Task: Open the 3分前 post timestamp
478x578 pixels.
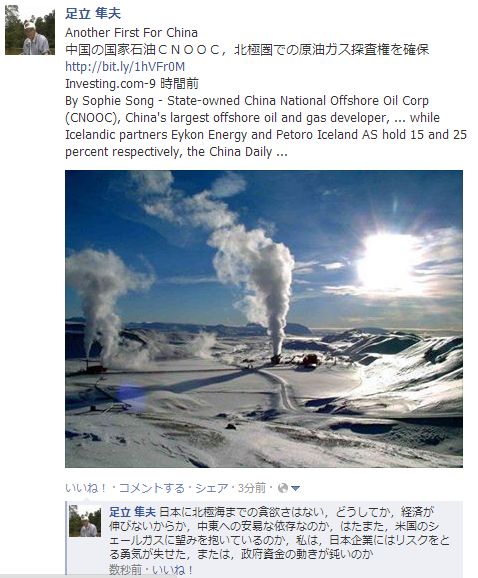Action: pyautogui.click(x=252, y=488)
